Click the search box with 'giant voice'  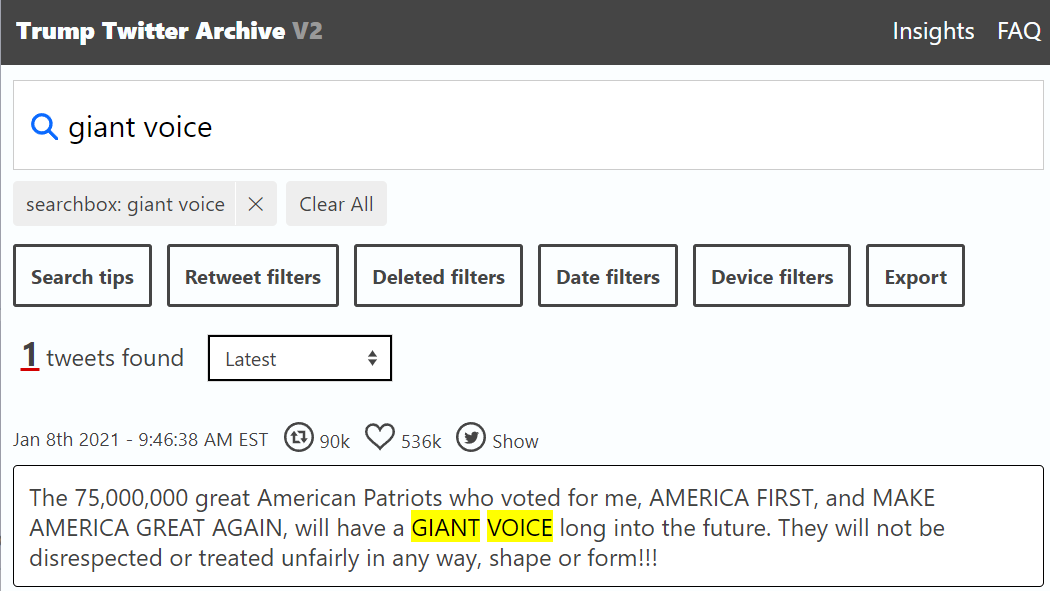click(528, 125)
